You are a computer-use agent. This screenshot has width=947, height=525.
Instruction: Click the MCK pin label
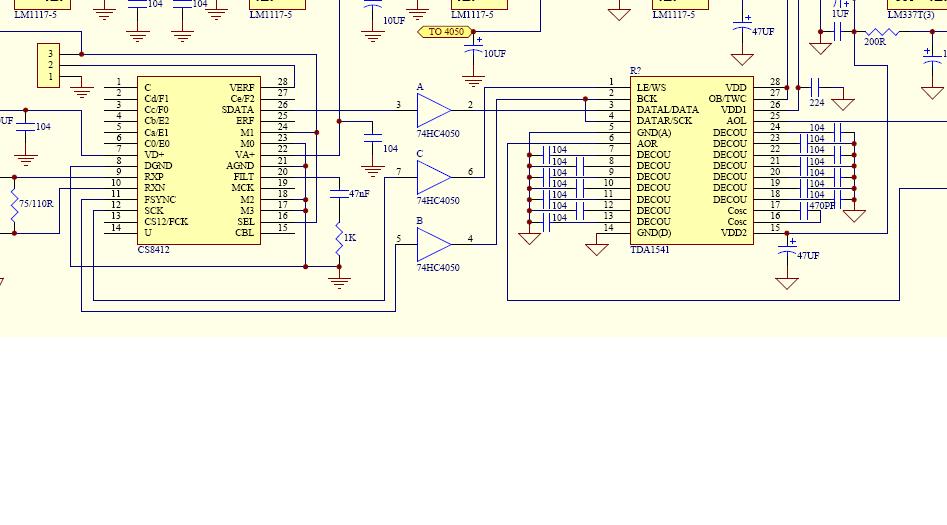click(x=243, y=188)
